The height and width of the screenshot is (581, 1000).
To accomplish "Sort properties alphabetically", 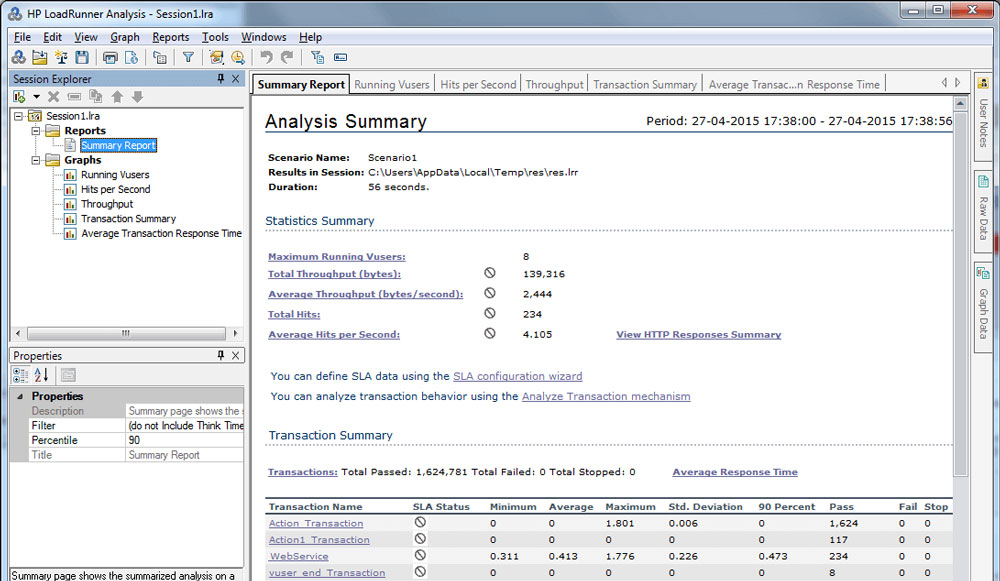I will (x=41, y=375).
